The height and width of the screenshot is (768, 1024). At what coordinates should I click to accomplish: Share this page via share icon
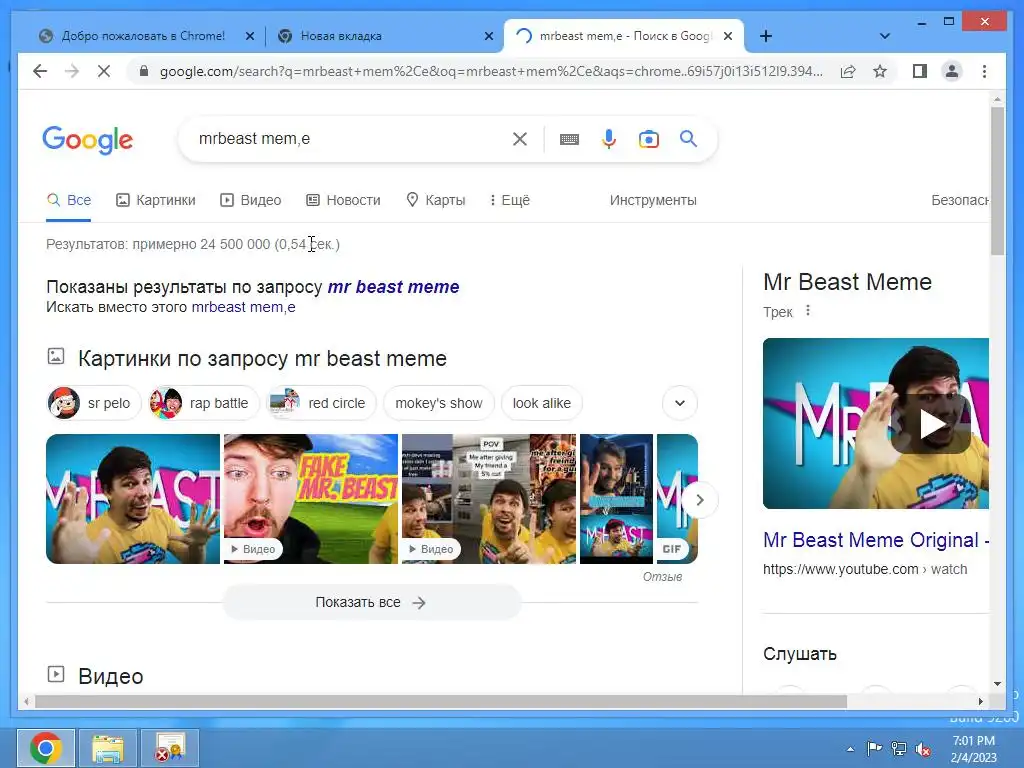point(848,71)
